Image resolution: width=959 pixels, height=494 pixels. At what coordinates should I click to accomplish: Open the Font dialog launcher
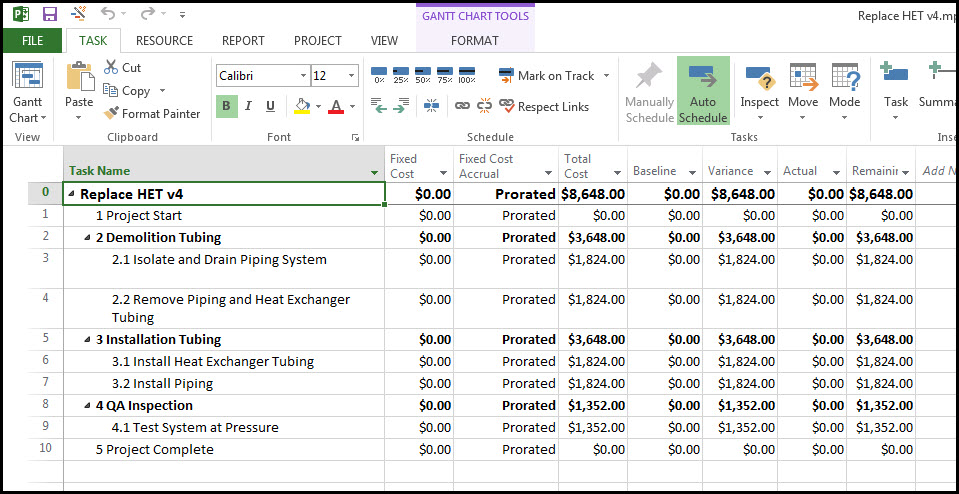(x=355, y=138)
